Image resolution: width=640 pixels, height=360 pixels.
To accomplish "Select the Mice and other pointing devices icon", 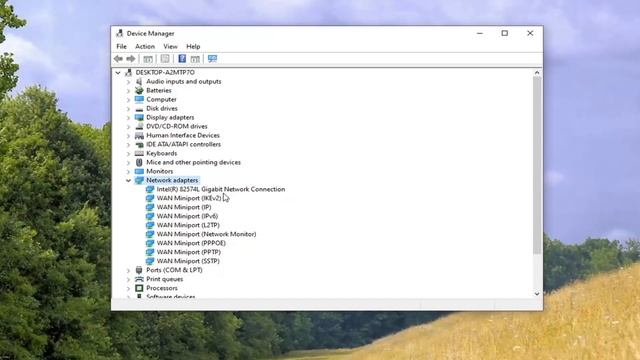I will point(139,162).
